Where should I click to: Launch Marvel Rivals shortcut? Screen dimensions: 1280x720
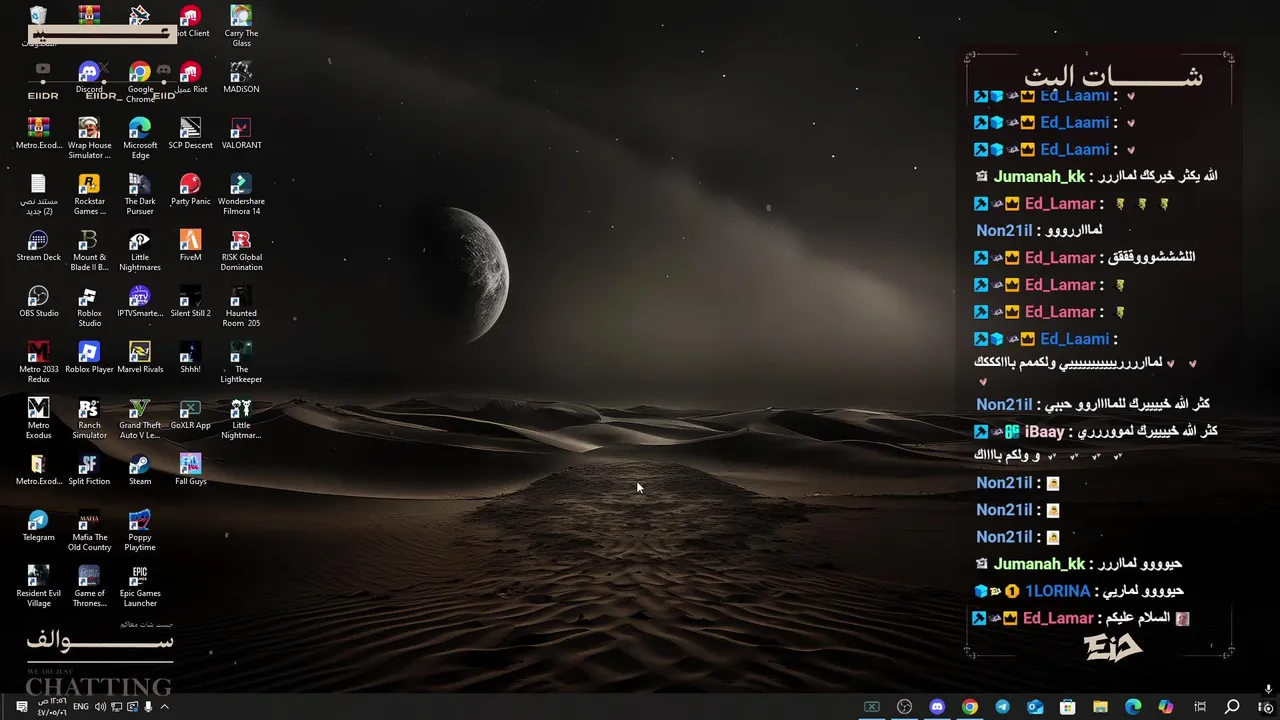point(140,357)
